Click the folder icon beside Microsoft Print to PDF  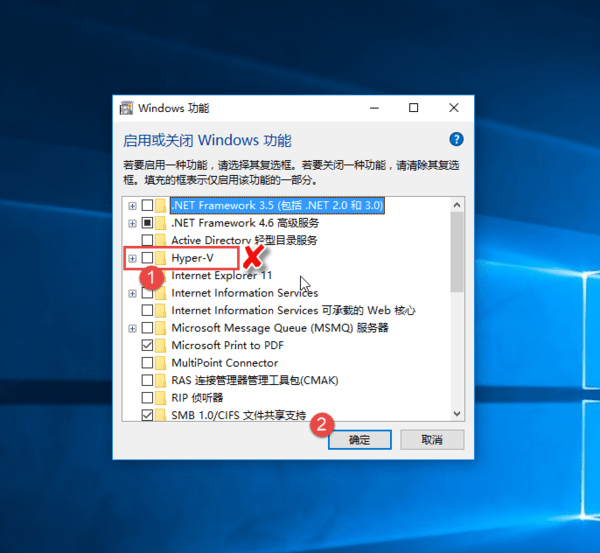[x=162, y=345]
